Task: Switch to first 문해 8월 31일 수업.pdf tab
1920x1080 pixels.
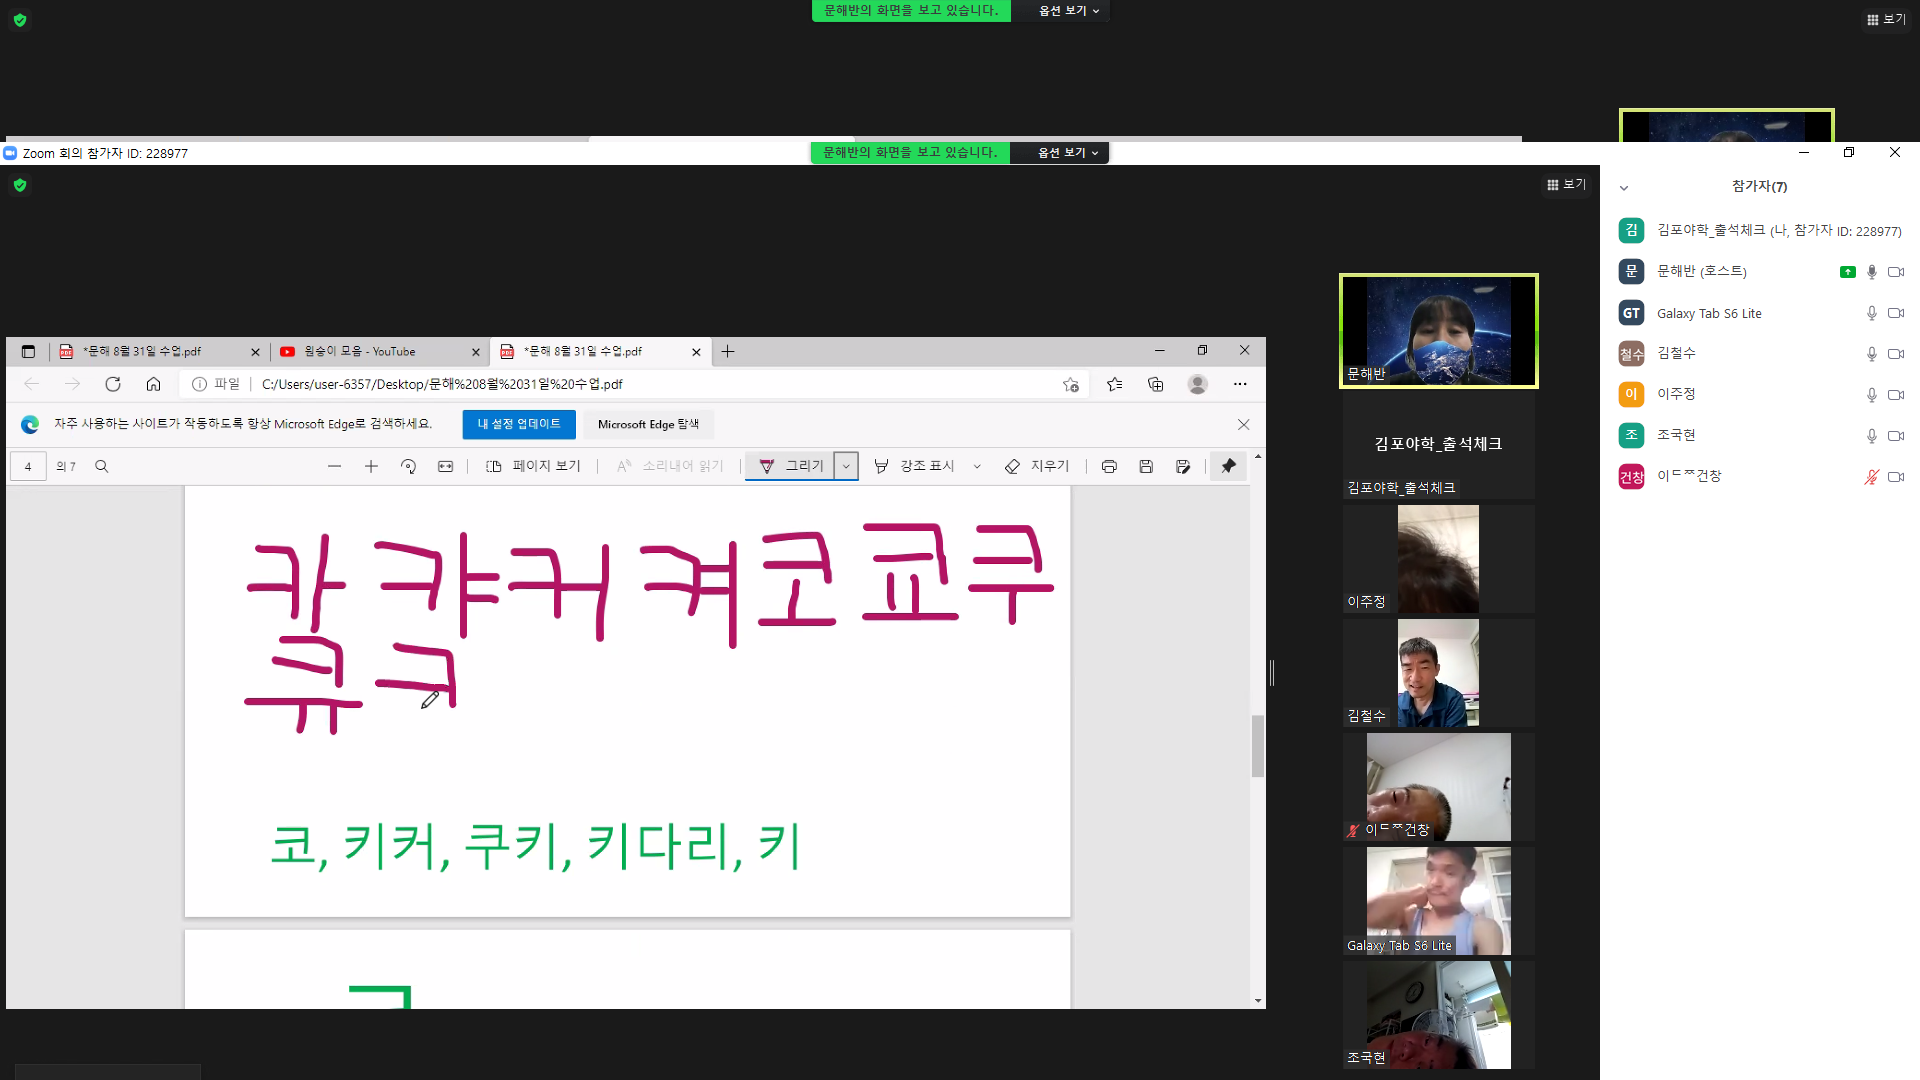Action: coord(159,351)
